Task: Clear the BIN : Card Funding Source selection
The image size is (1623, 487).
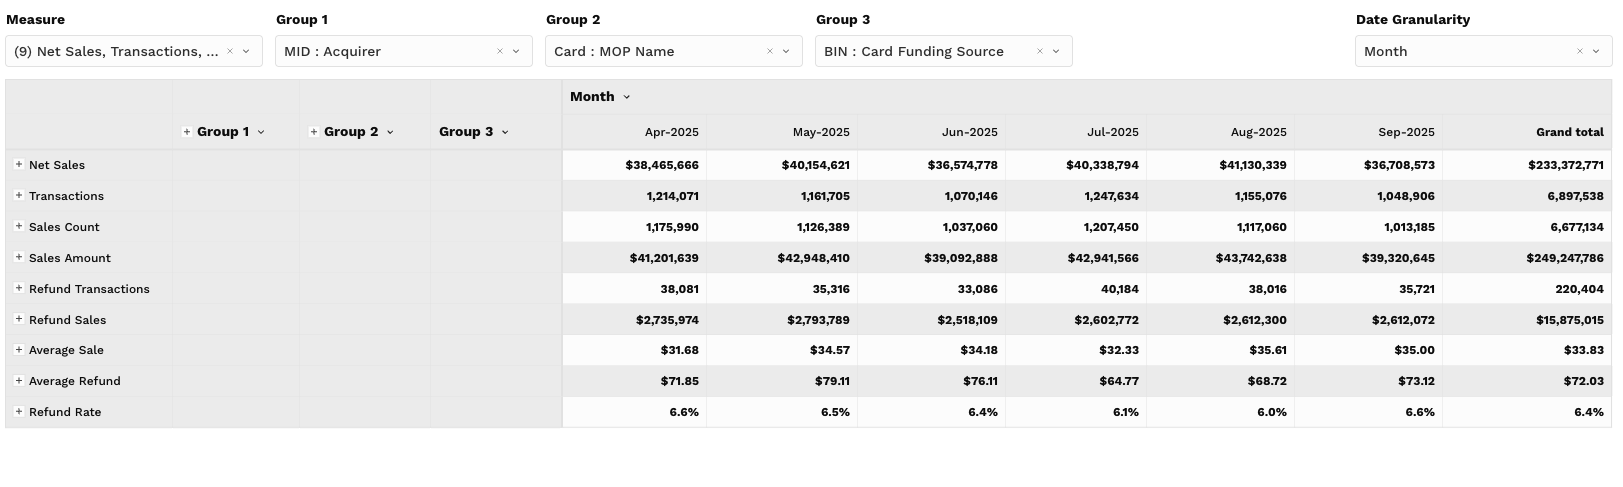Action: pos(1040,51)
